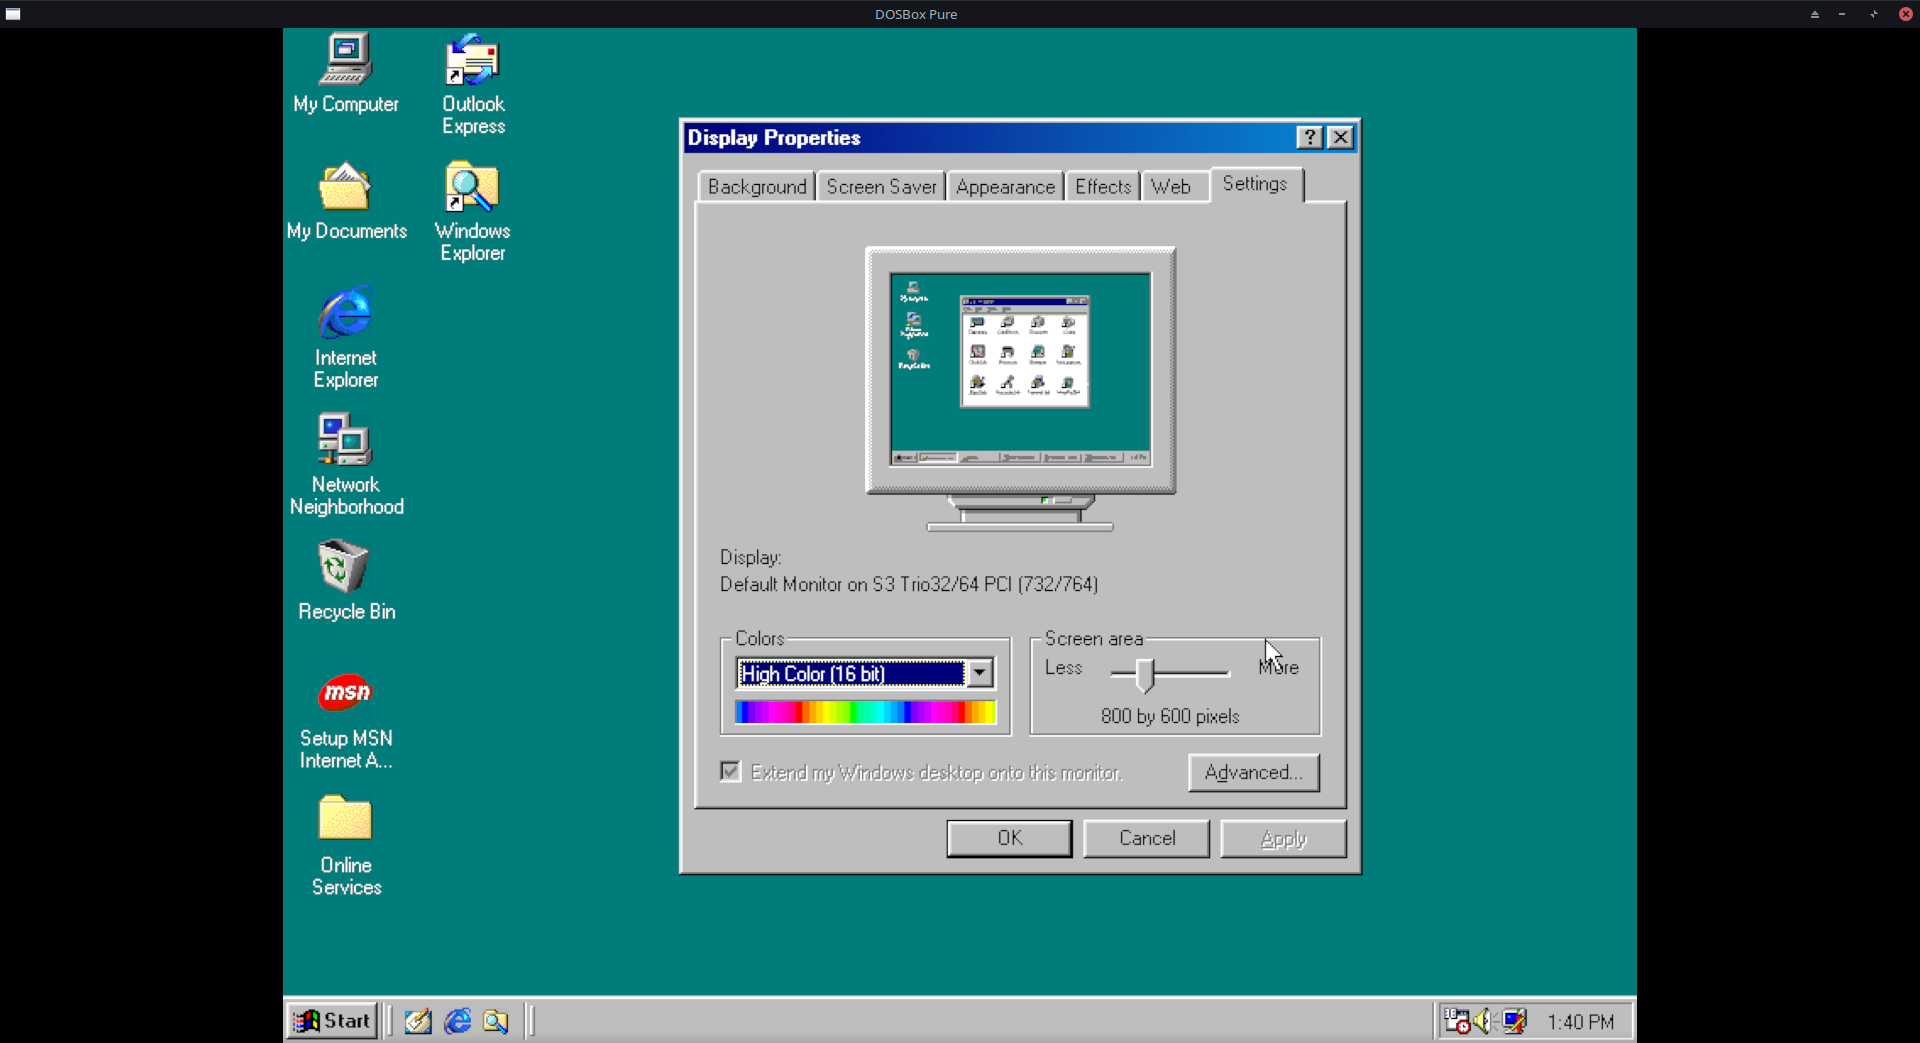Open the My Computer desktop icon
This screenshot has height=1043, width=1920.
coord(345,60)
